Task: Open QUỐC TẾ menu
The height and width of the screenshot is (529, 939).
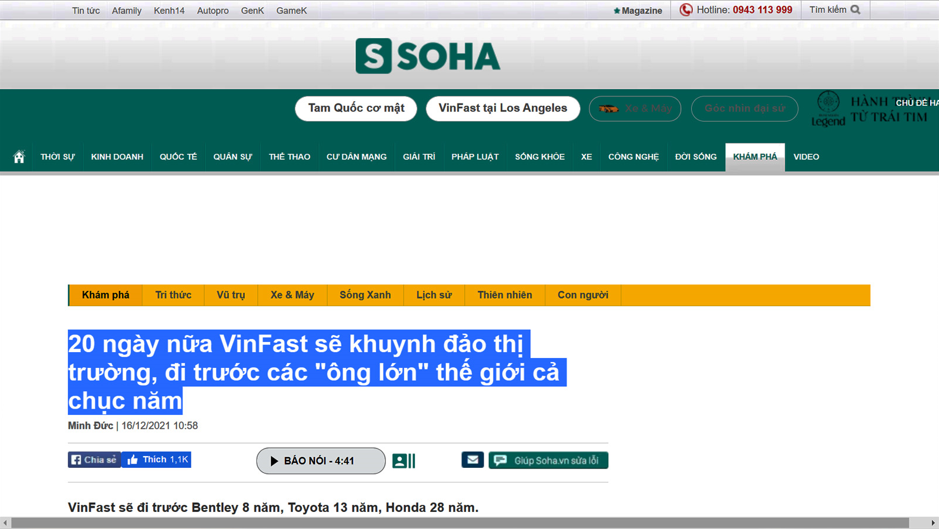Action: coord(178,157)
